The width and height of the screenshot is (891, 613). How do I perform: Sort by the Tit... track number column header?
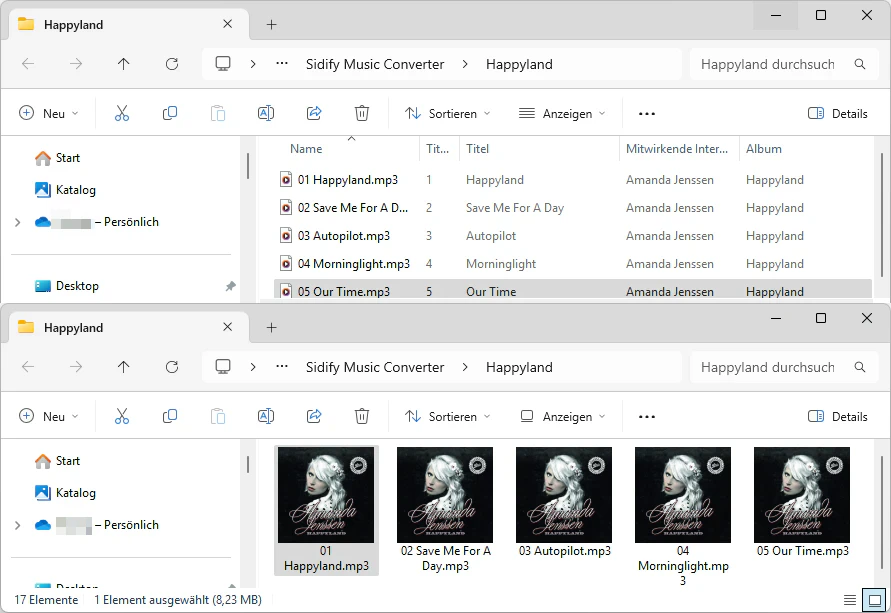coord(437,148)
